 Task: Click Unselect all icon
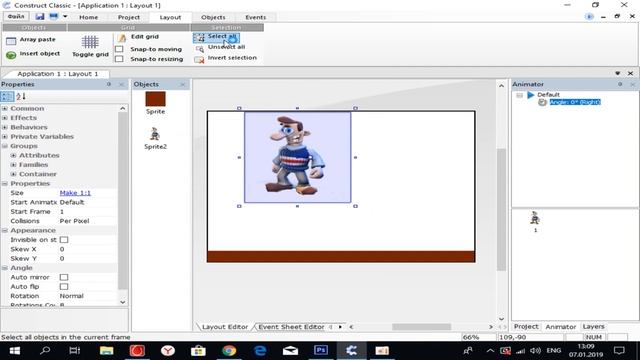(x=199, y=49)
